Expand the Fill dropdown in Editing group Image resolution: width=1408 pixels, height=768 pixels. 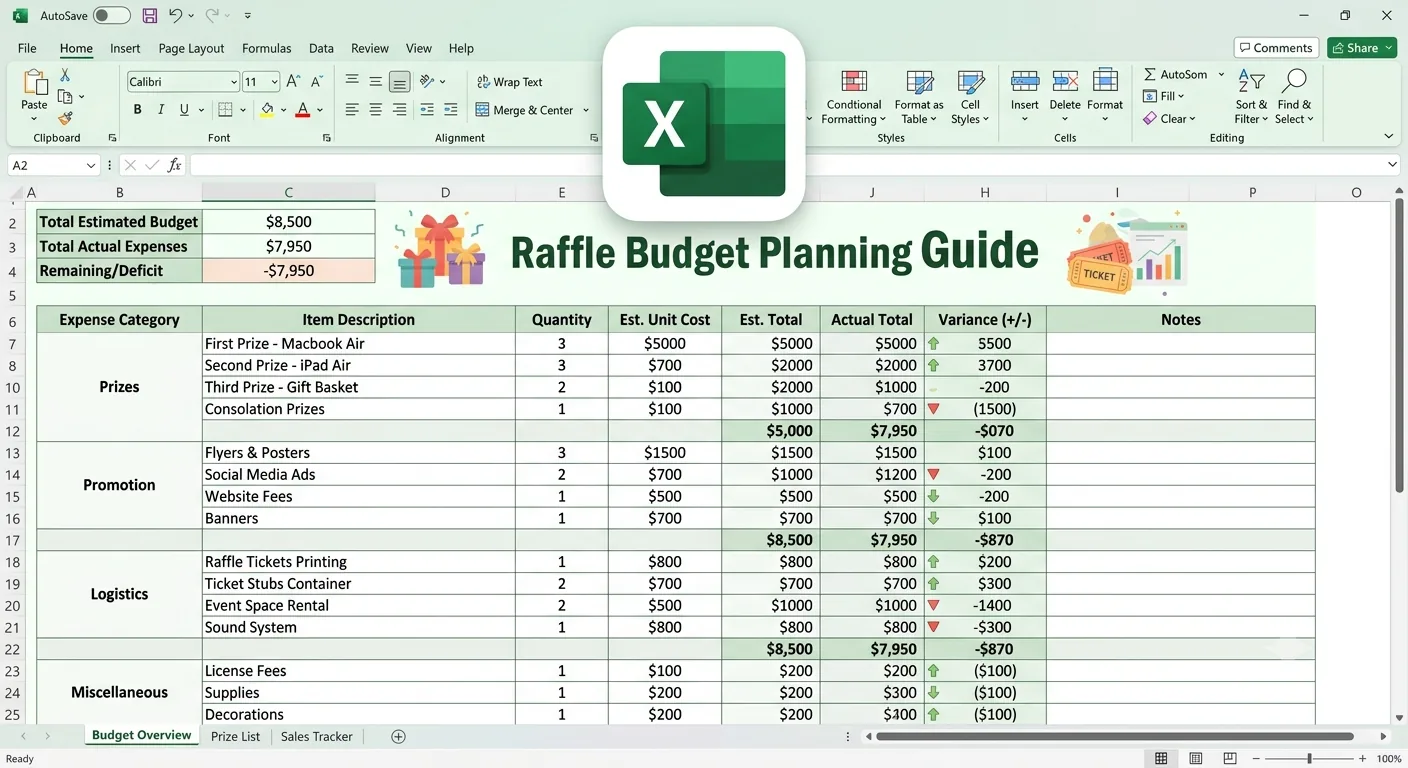point(1181,96)
